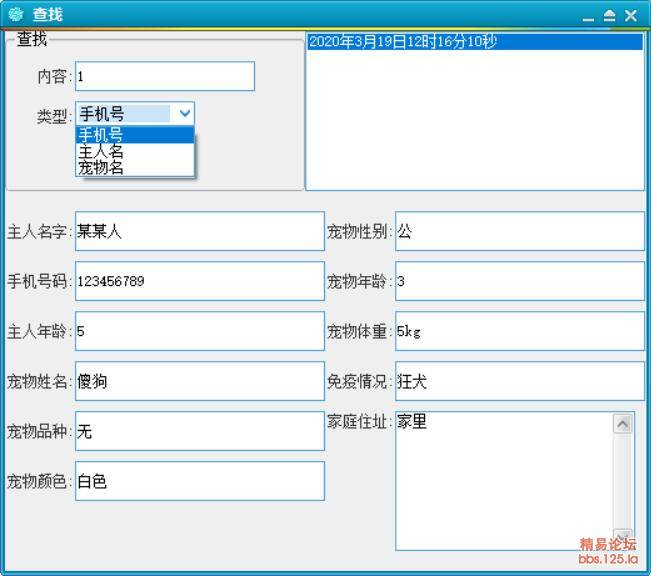
Task: Focus the 宠物姓名 field containing 傻狗
Action: (x=200, y=381)
